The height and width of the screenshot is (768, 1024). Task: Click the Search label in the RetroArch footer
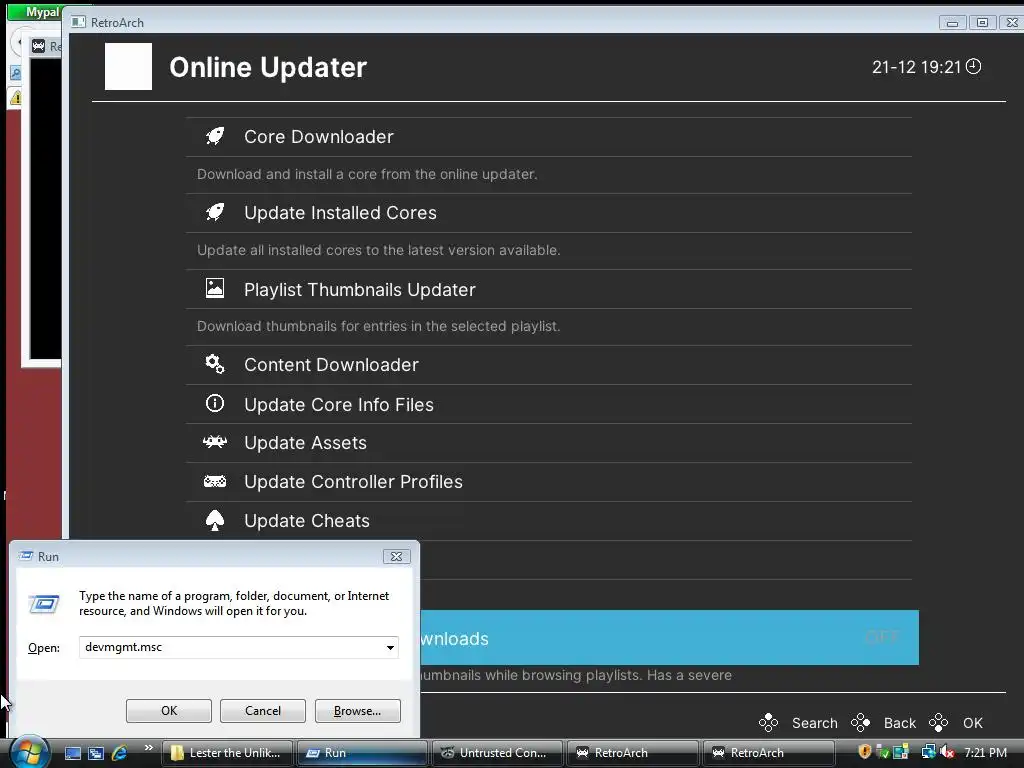[814, 723]
